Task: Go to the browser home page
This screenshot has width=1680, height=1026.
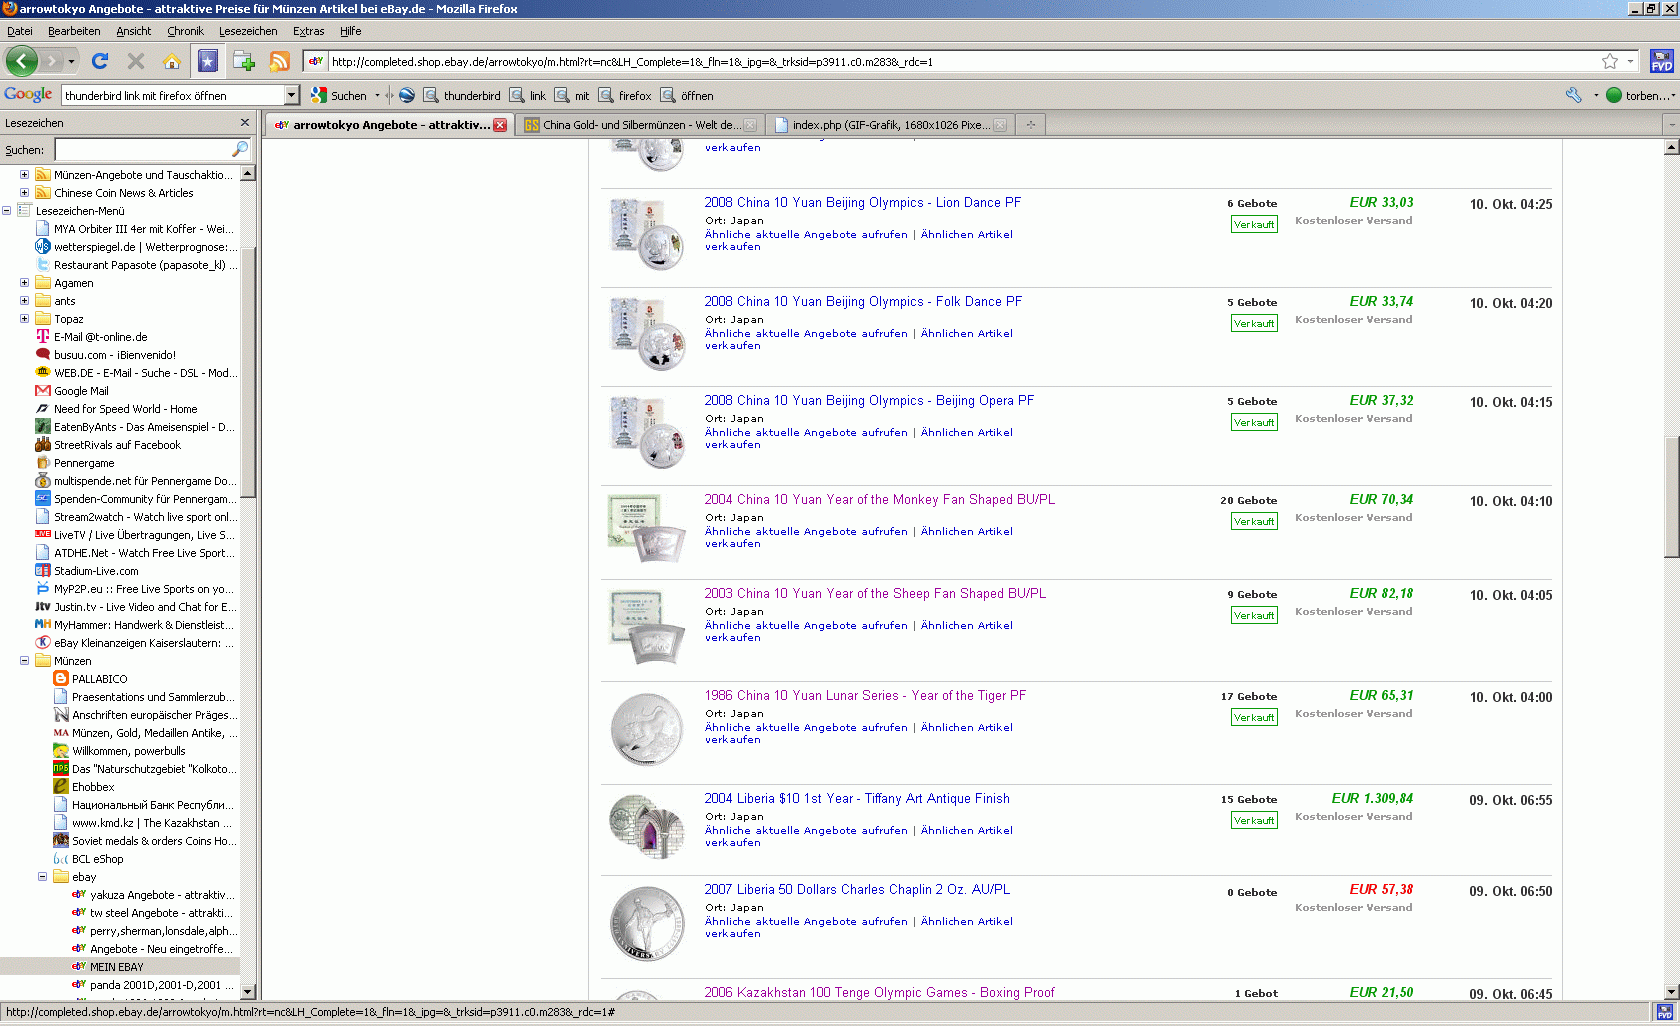Action: click(x=171, y=62)
